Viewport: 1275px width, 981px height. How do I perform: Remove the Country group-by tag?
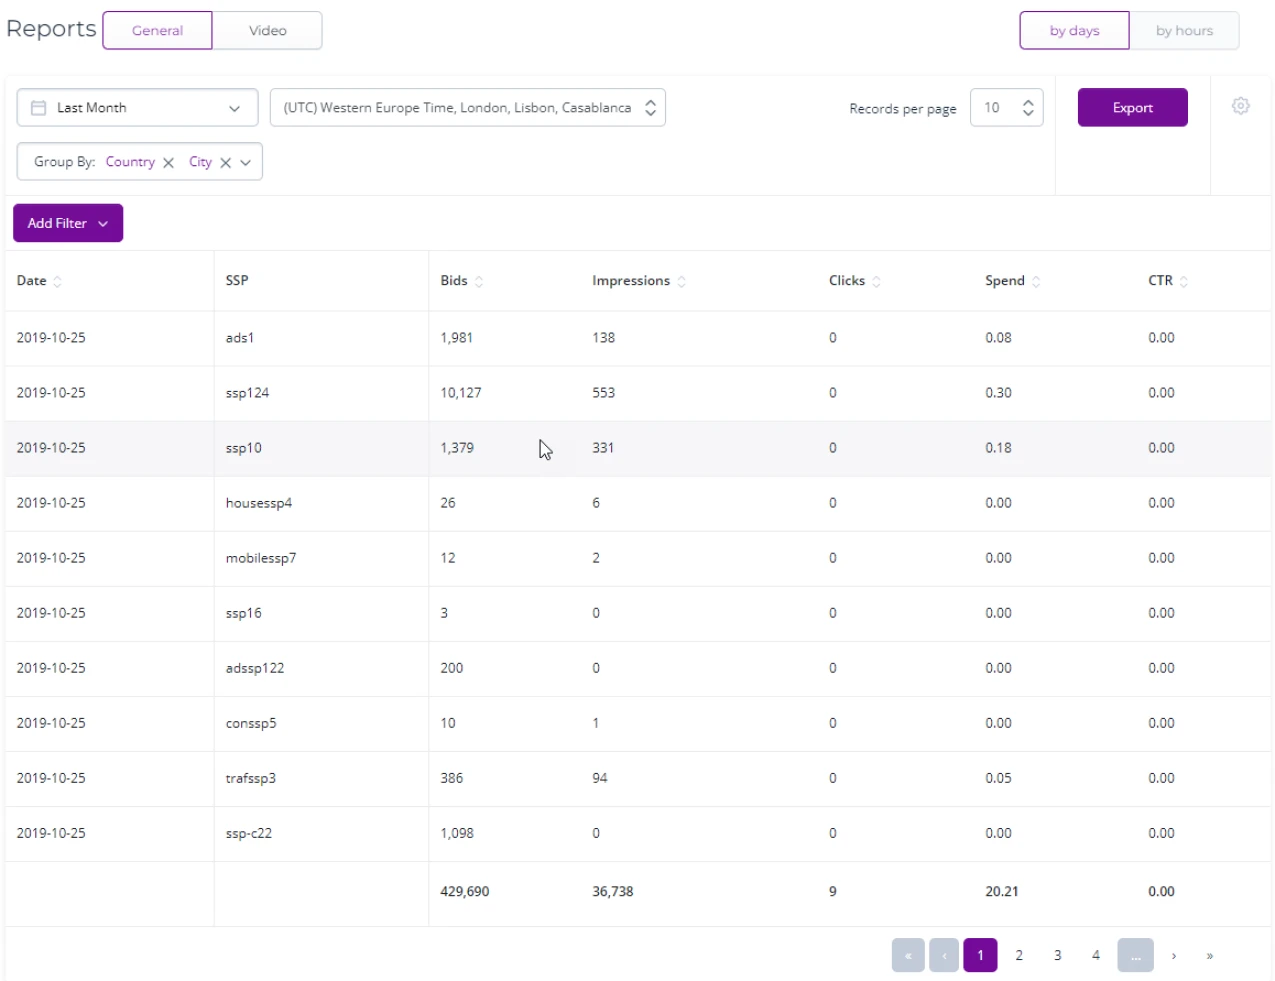(x=168, y=163)
